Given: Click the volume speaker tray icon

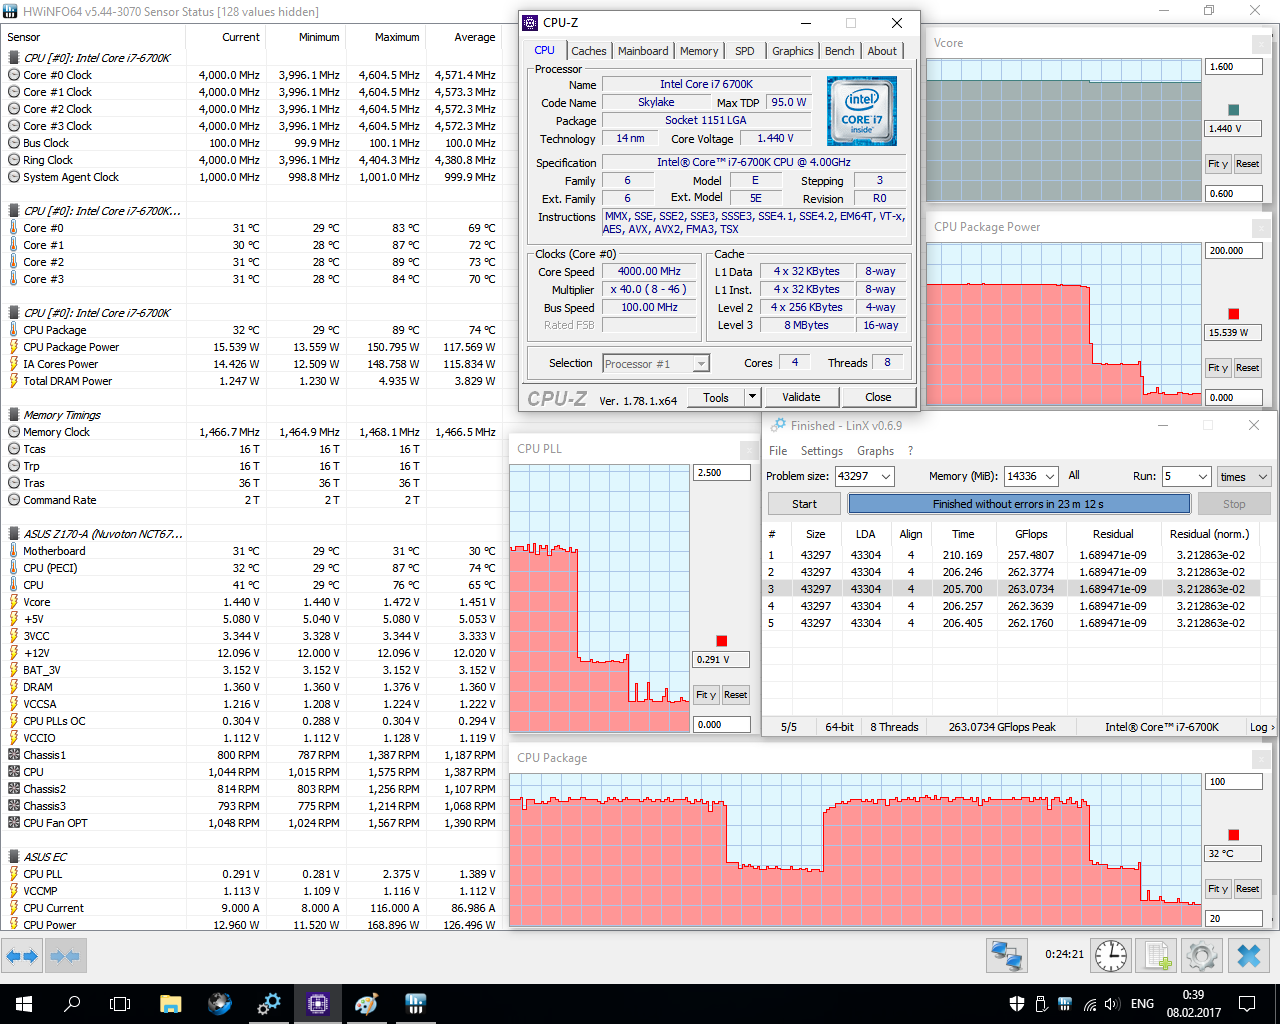Looking at the screenshot, I should (1113, 1004).
